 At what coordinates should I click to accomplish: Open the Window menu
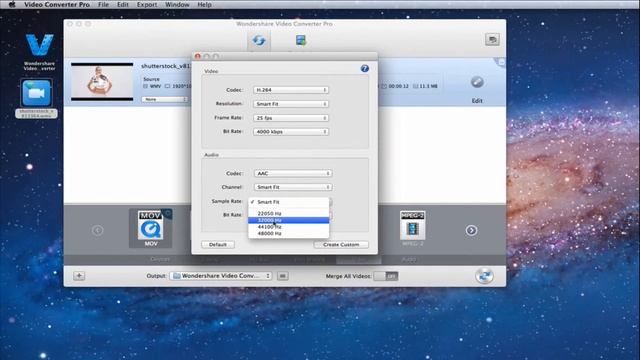coord(177,4)
